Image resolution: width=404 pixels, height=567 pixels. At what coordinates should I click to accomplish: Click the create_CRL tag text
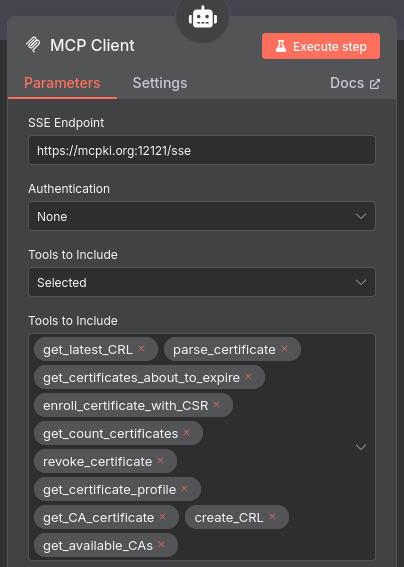[229, 518]
